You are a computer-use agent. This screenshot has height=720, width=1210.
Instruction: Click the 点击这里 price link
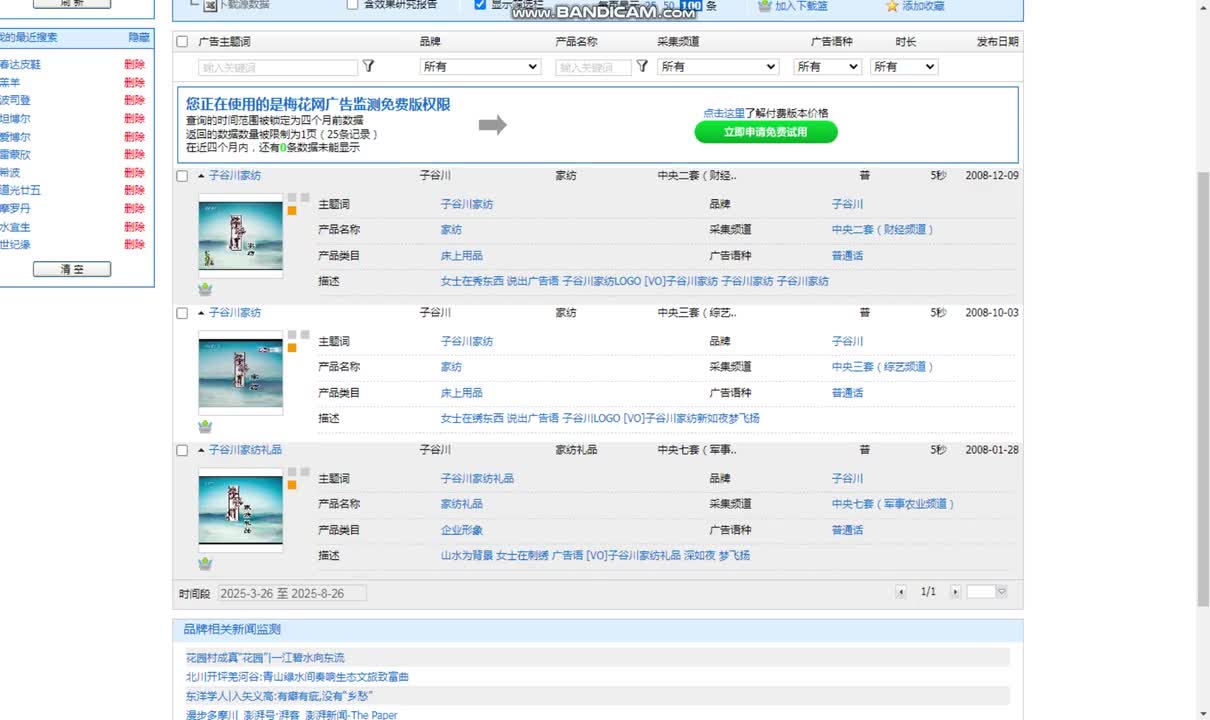(724, 113)
